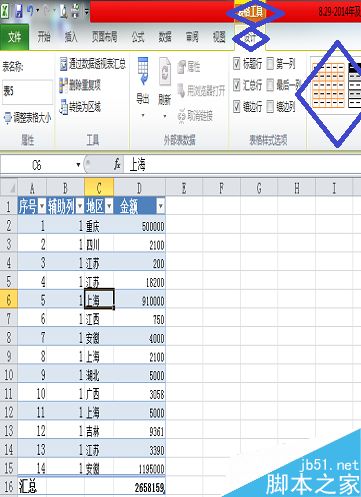
Task: Toggle the 汇总行 total row checkbox
Action: tap(237, 85)
